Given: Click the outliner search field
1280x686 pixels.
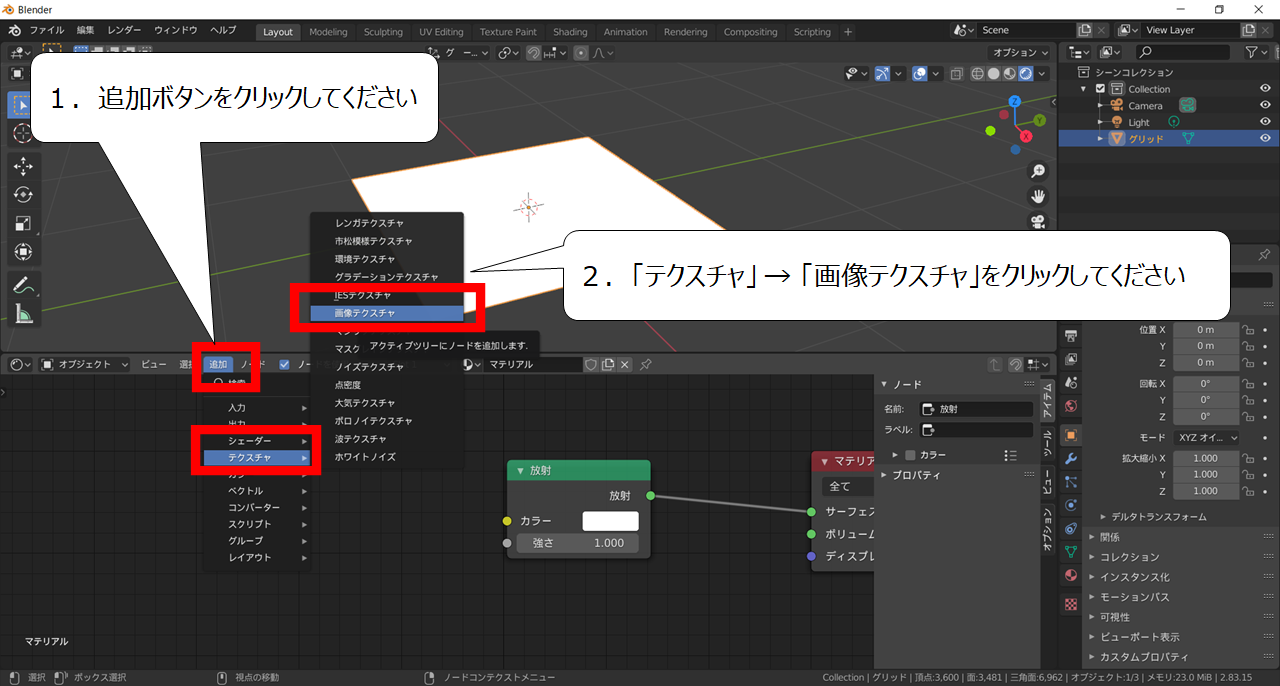Looking at the screenshot, I should 1185,51.
